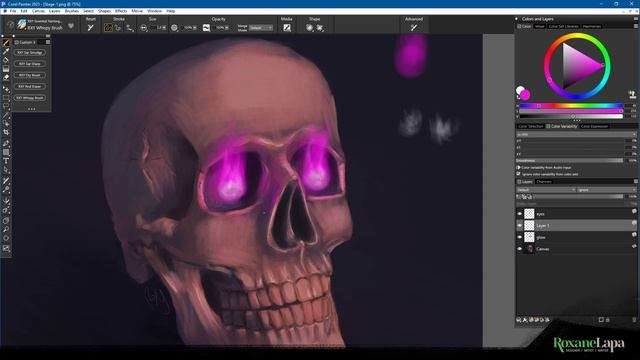Hide the eyes layer
This screenshot has width=640, height=360.
[520, 213]
